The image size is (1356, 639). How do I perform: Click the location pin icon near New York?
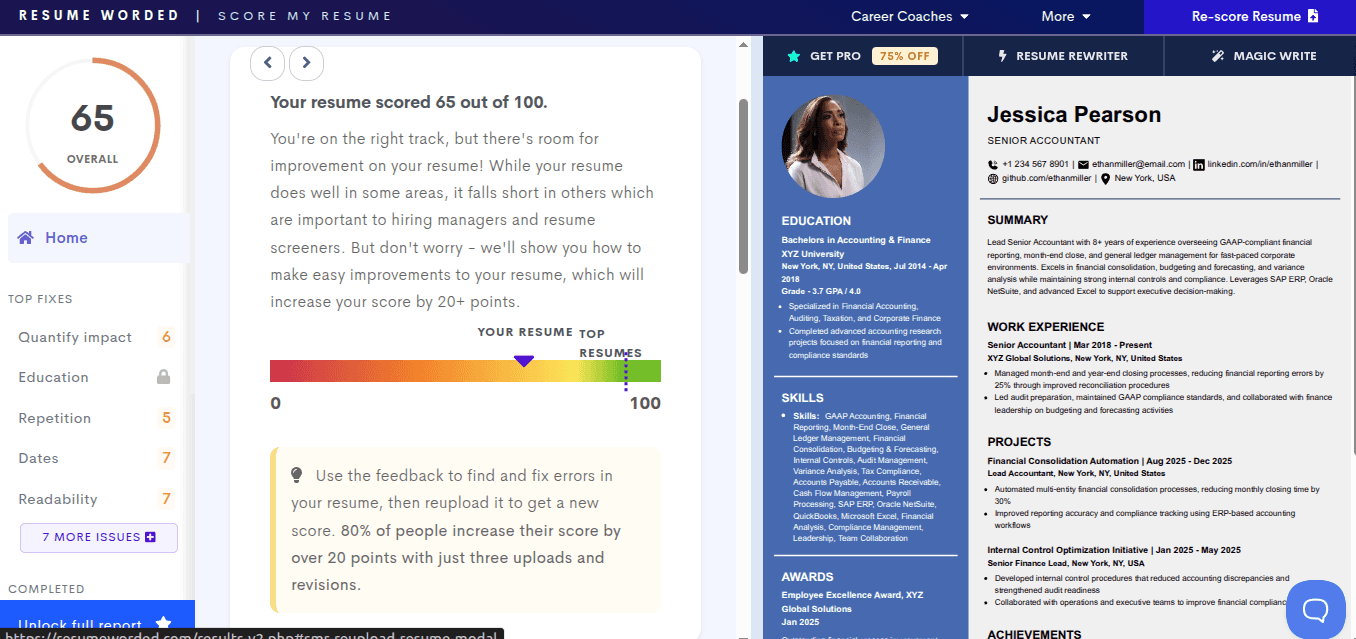pos(1105,178)
